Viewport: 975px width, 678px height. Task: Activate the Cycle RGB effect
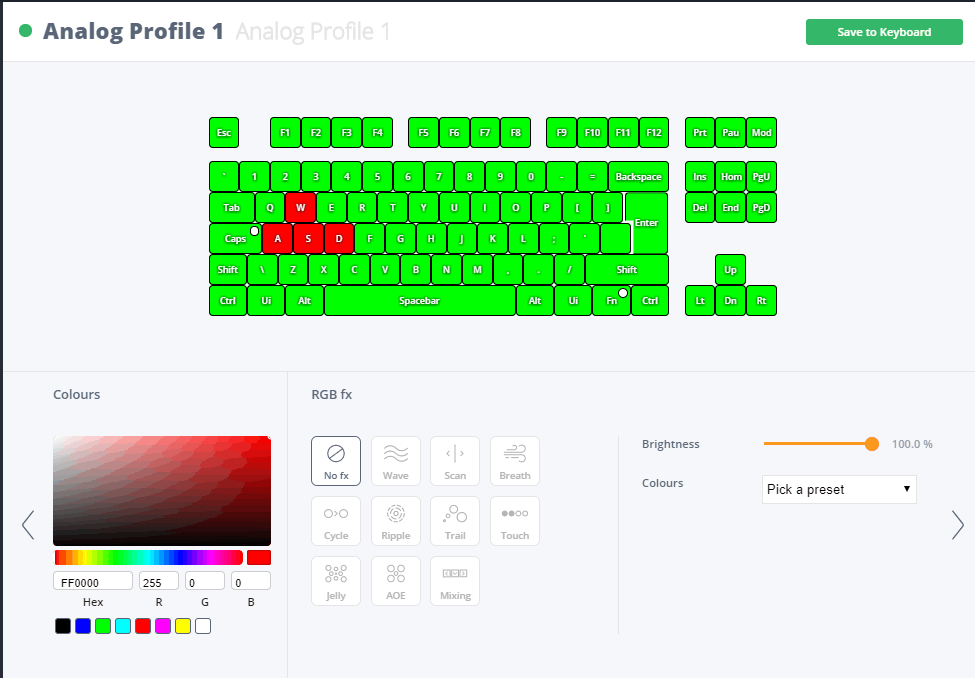[x=336, y=521]
